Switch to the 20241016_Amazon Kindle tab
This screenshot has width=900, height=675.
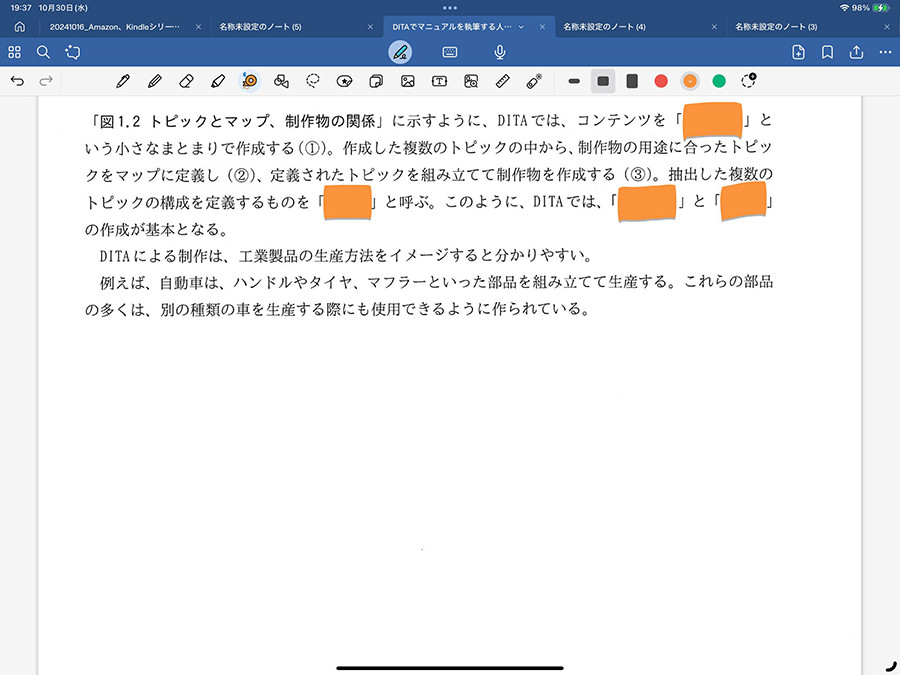click(114, 27)
